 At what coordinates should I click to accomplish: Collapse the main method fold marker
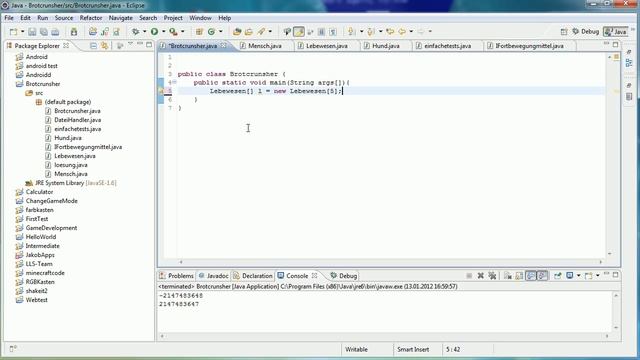point(174,82)
